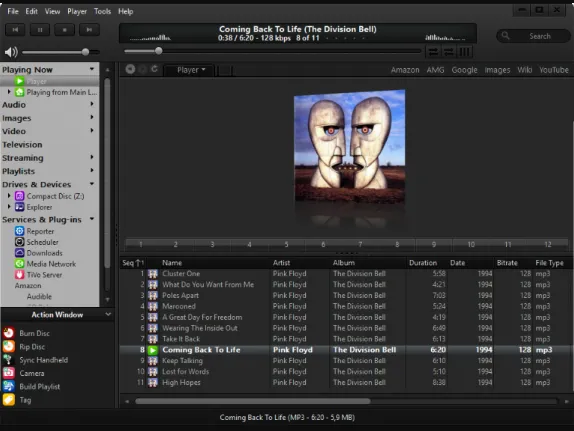Click the Tag action icon
This screenshot has height=431, width=574.
[9, 400]
